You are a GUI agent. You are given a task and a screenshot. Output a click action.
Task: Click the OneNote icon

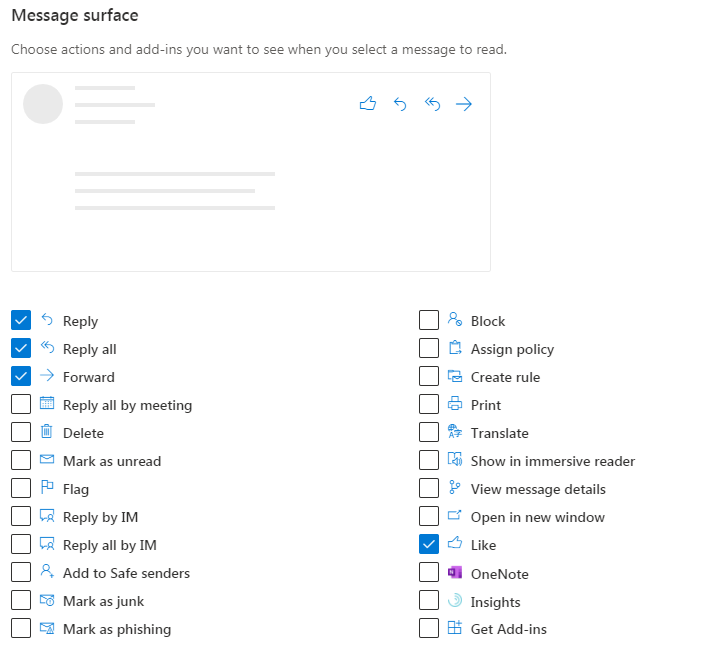pos(455,573)
